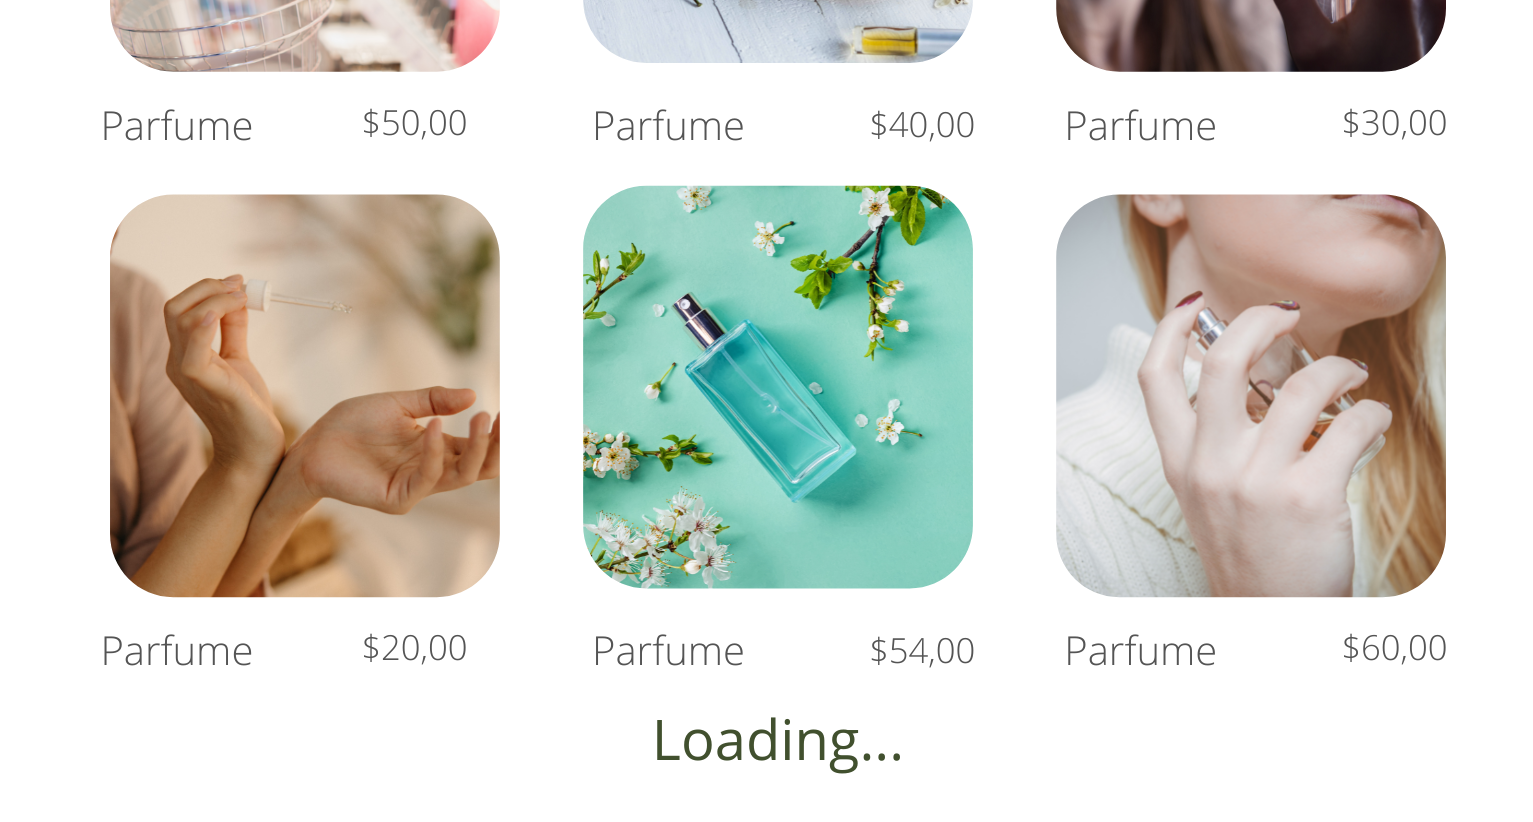Image resolution: width=1533 pixels, height=822 pixels.
Task: Select the $20,00 price label
Action: point(414,648)
